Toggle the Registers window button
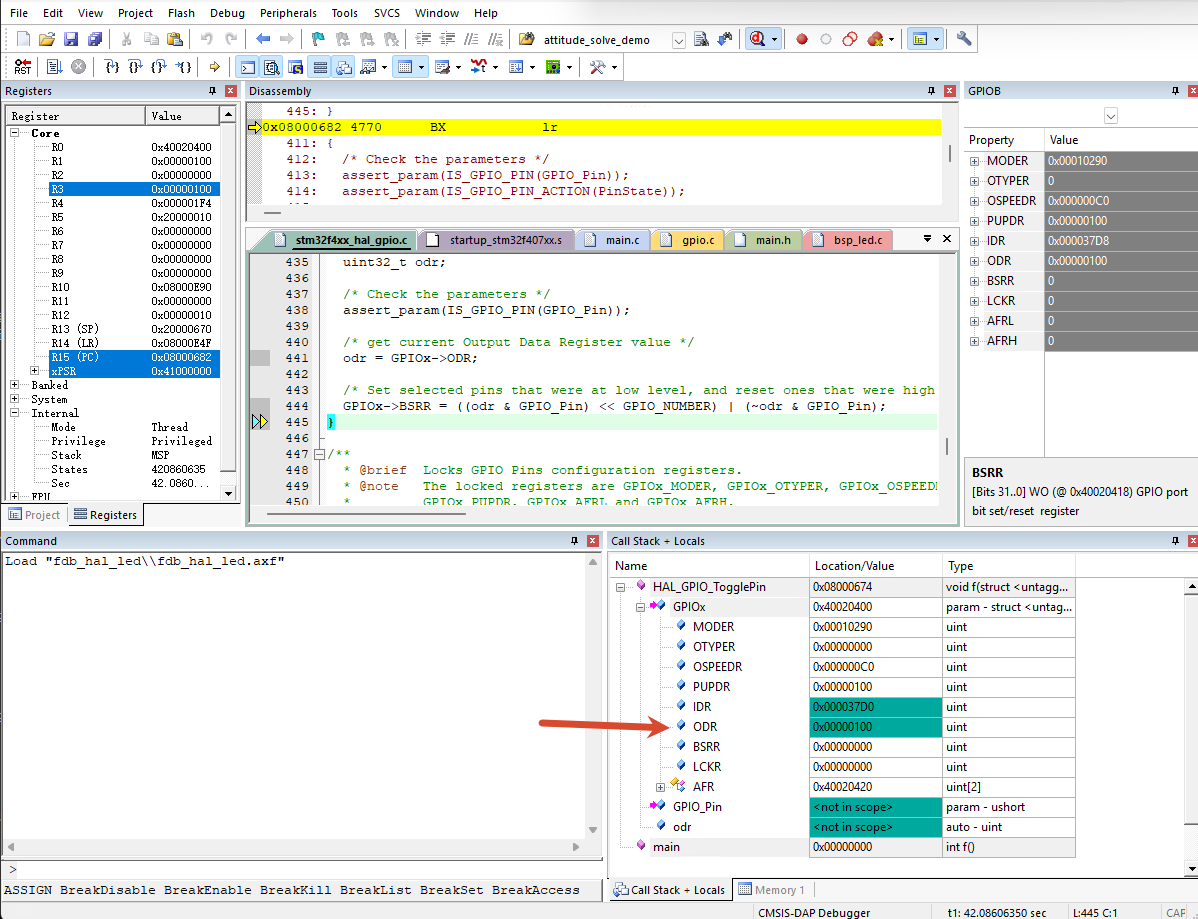The width and height of the screenshot is (1198, 919). [320, 67]
